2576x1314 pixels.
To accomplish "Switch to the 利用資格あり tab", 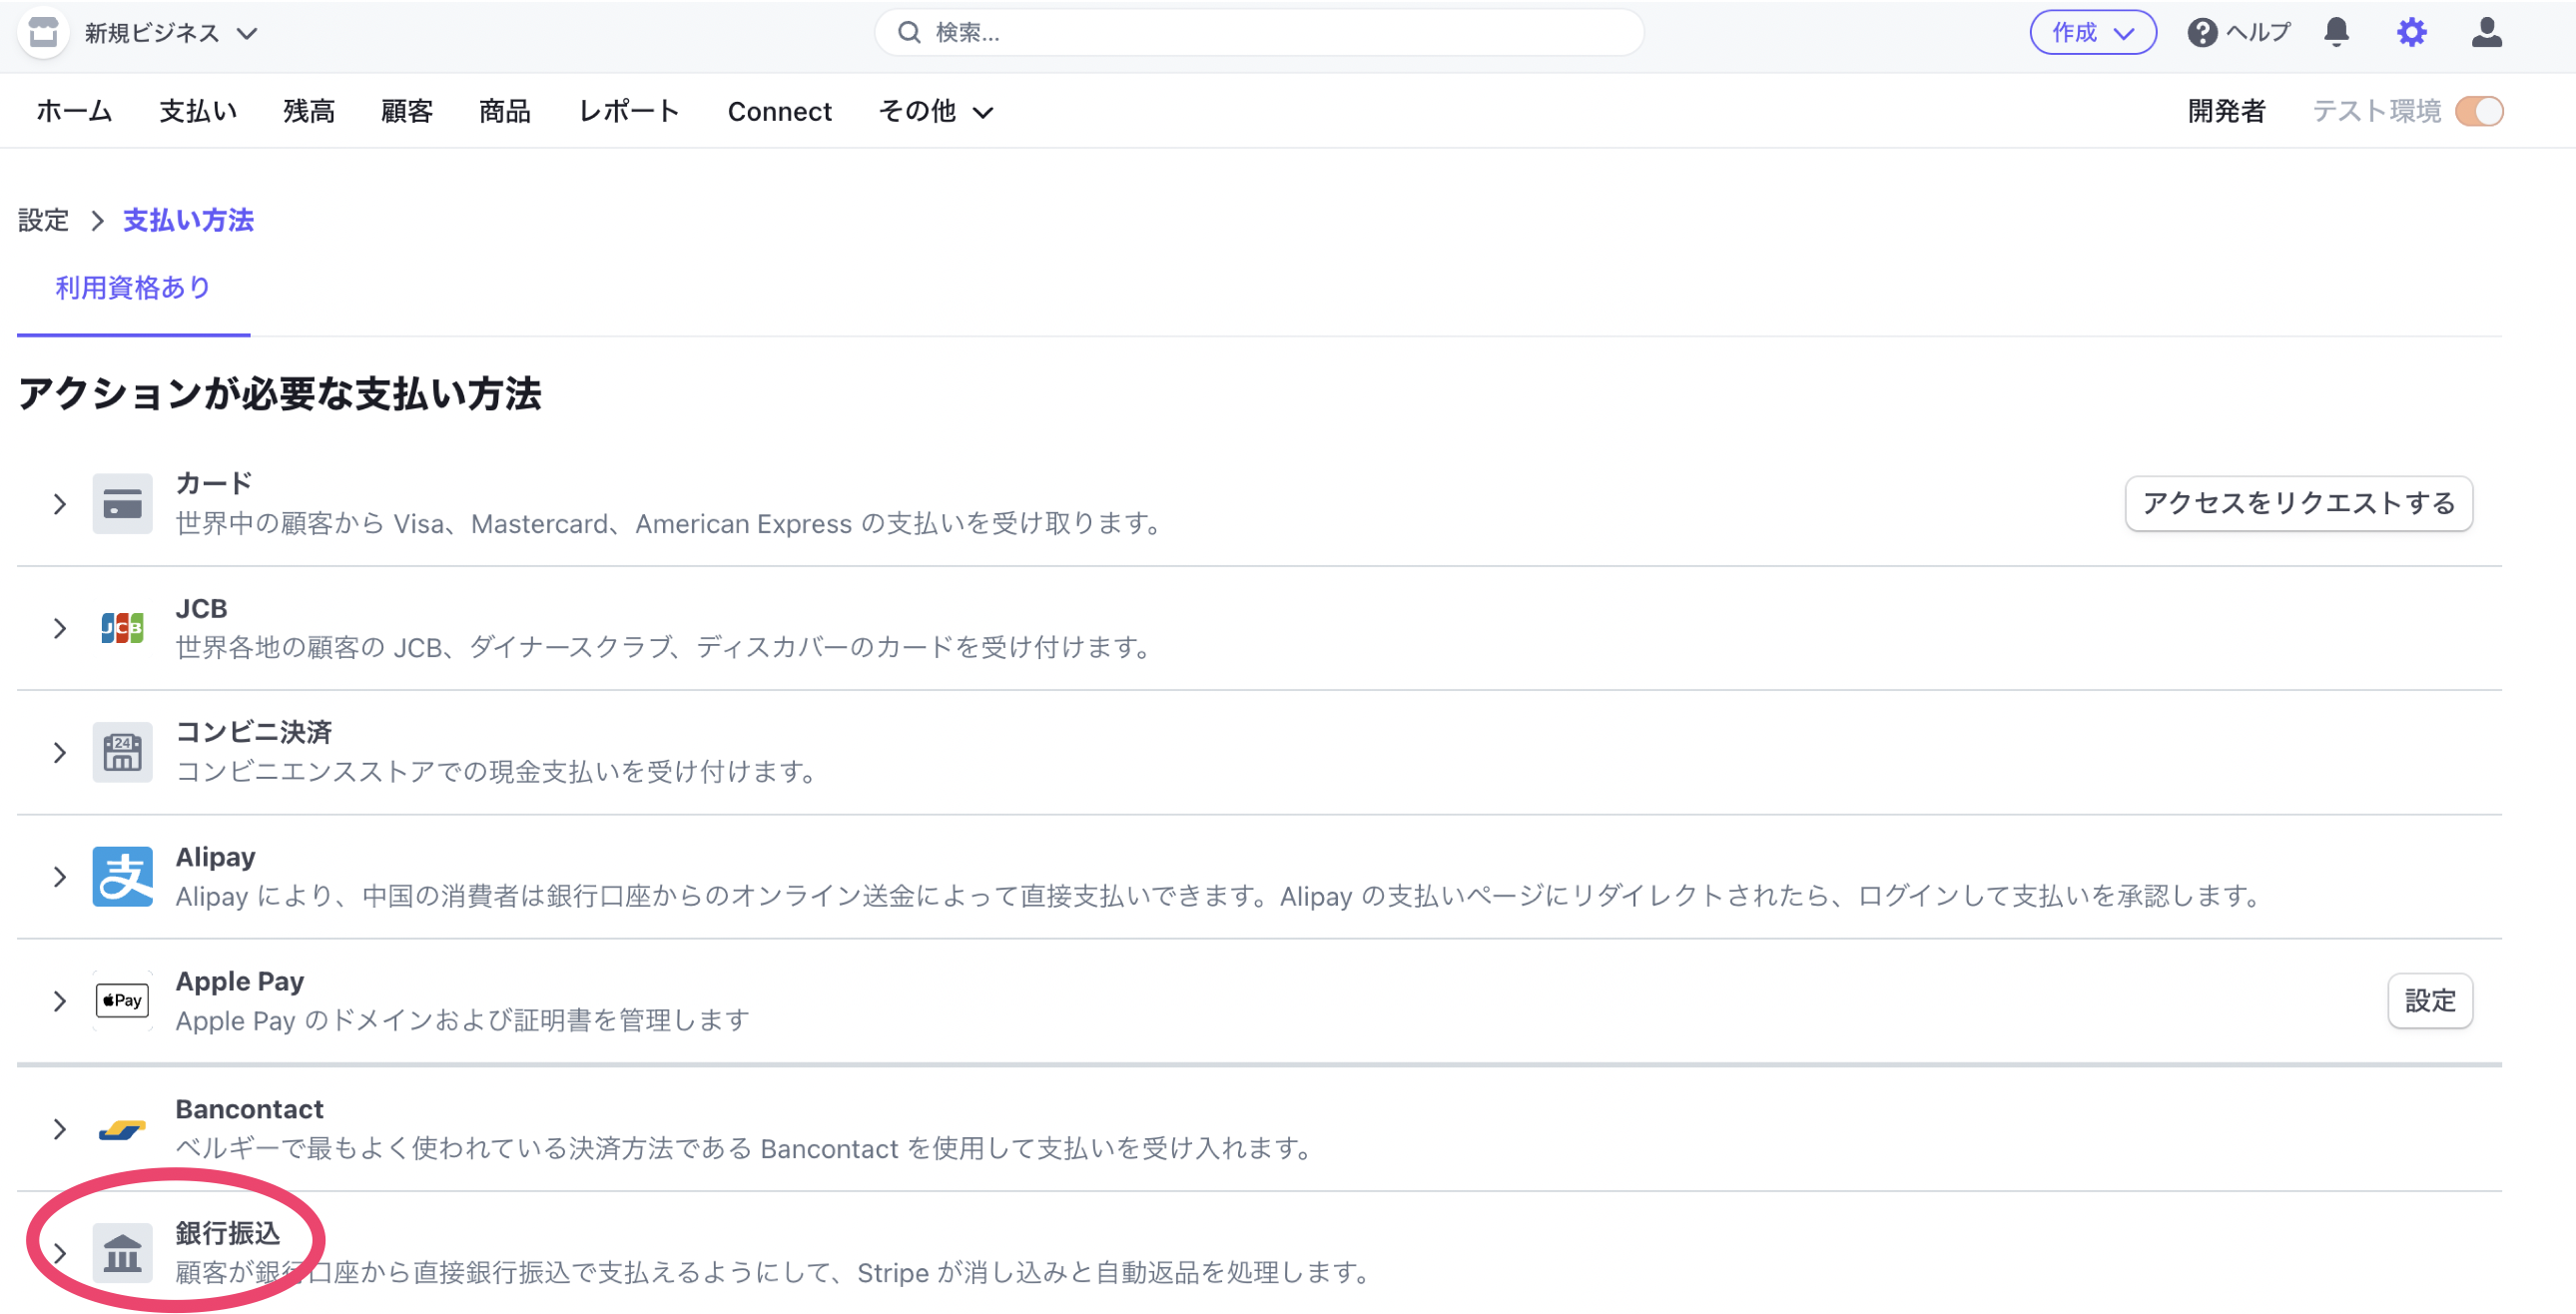I will tap(131, 287).
